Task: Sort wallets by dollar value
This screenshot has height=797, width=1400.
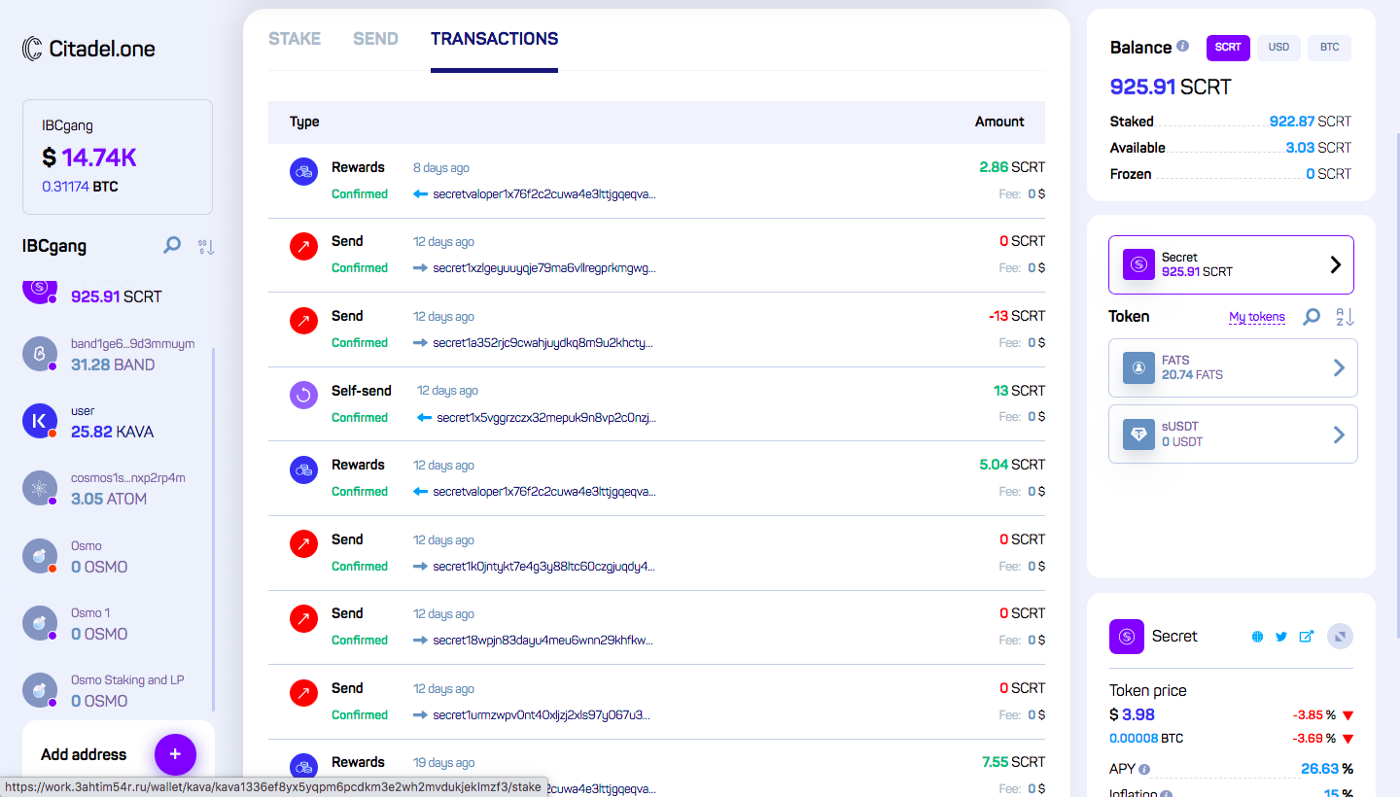Action: pos(206,245)
